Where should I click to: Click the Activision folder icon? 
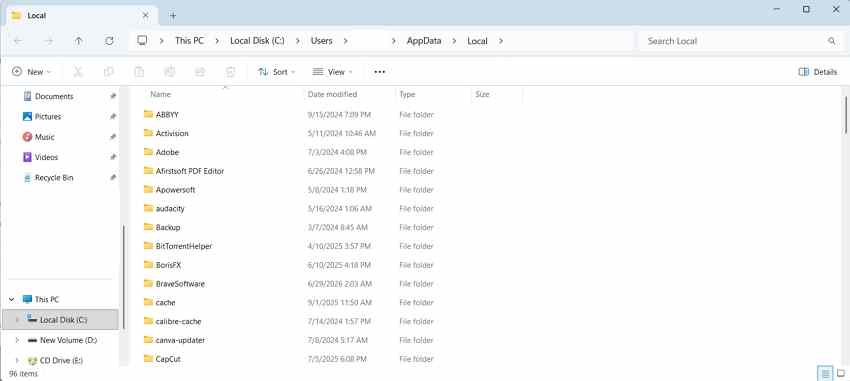(x=149, y=133)
